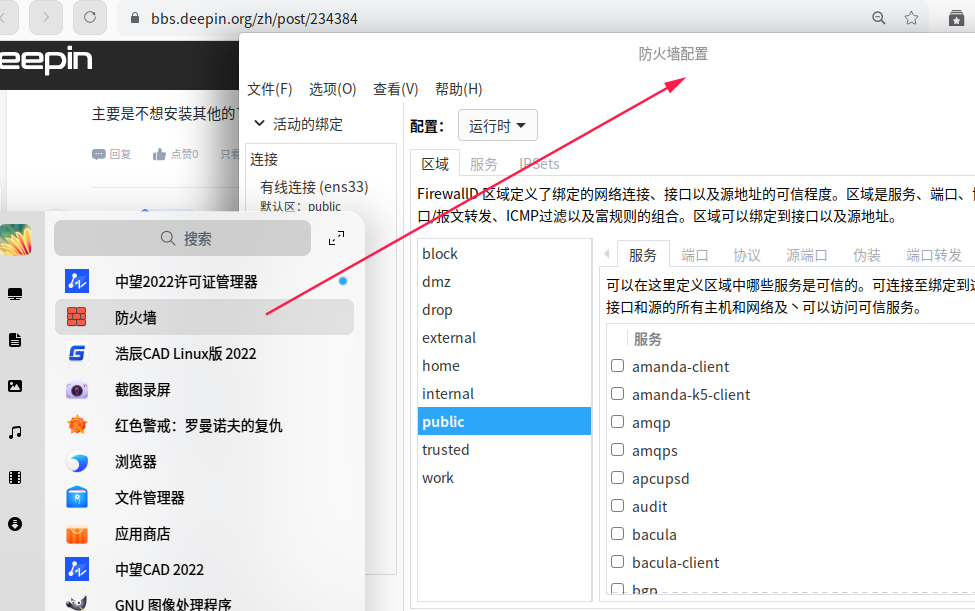Click the 搜索 input field in the launcher

[183, 238]
